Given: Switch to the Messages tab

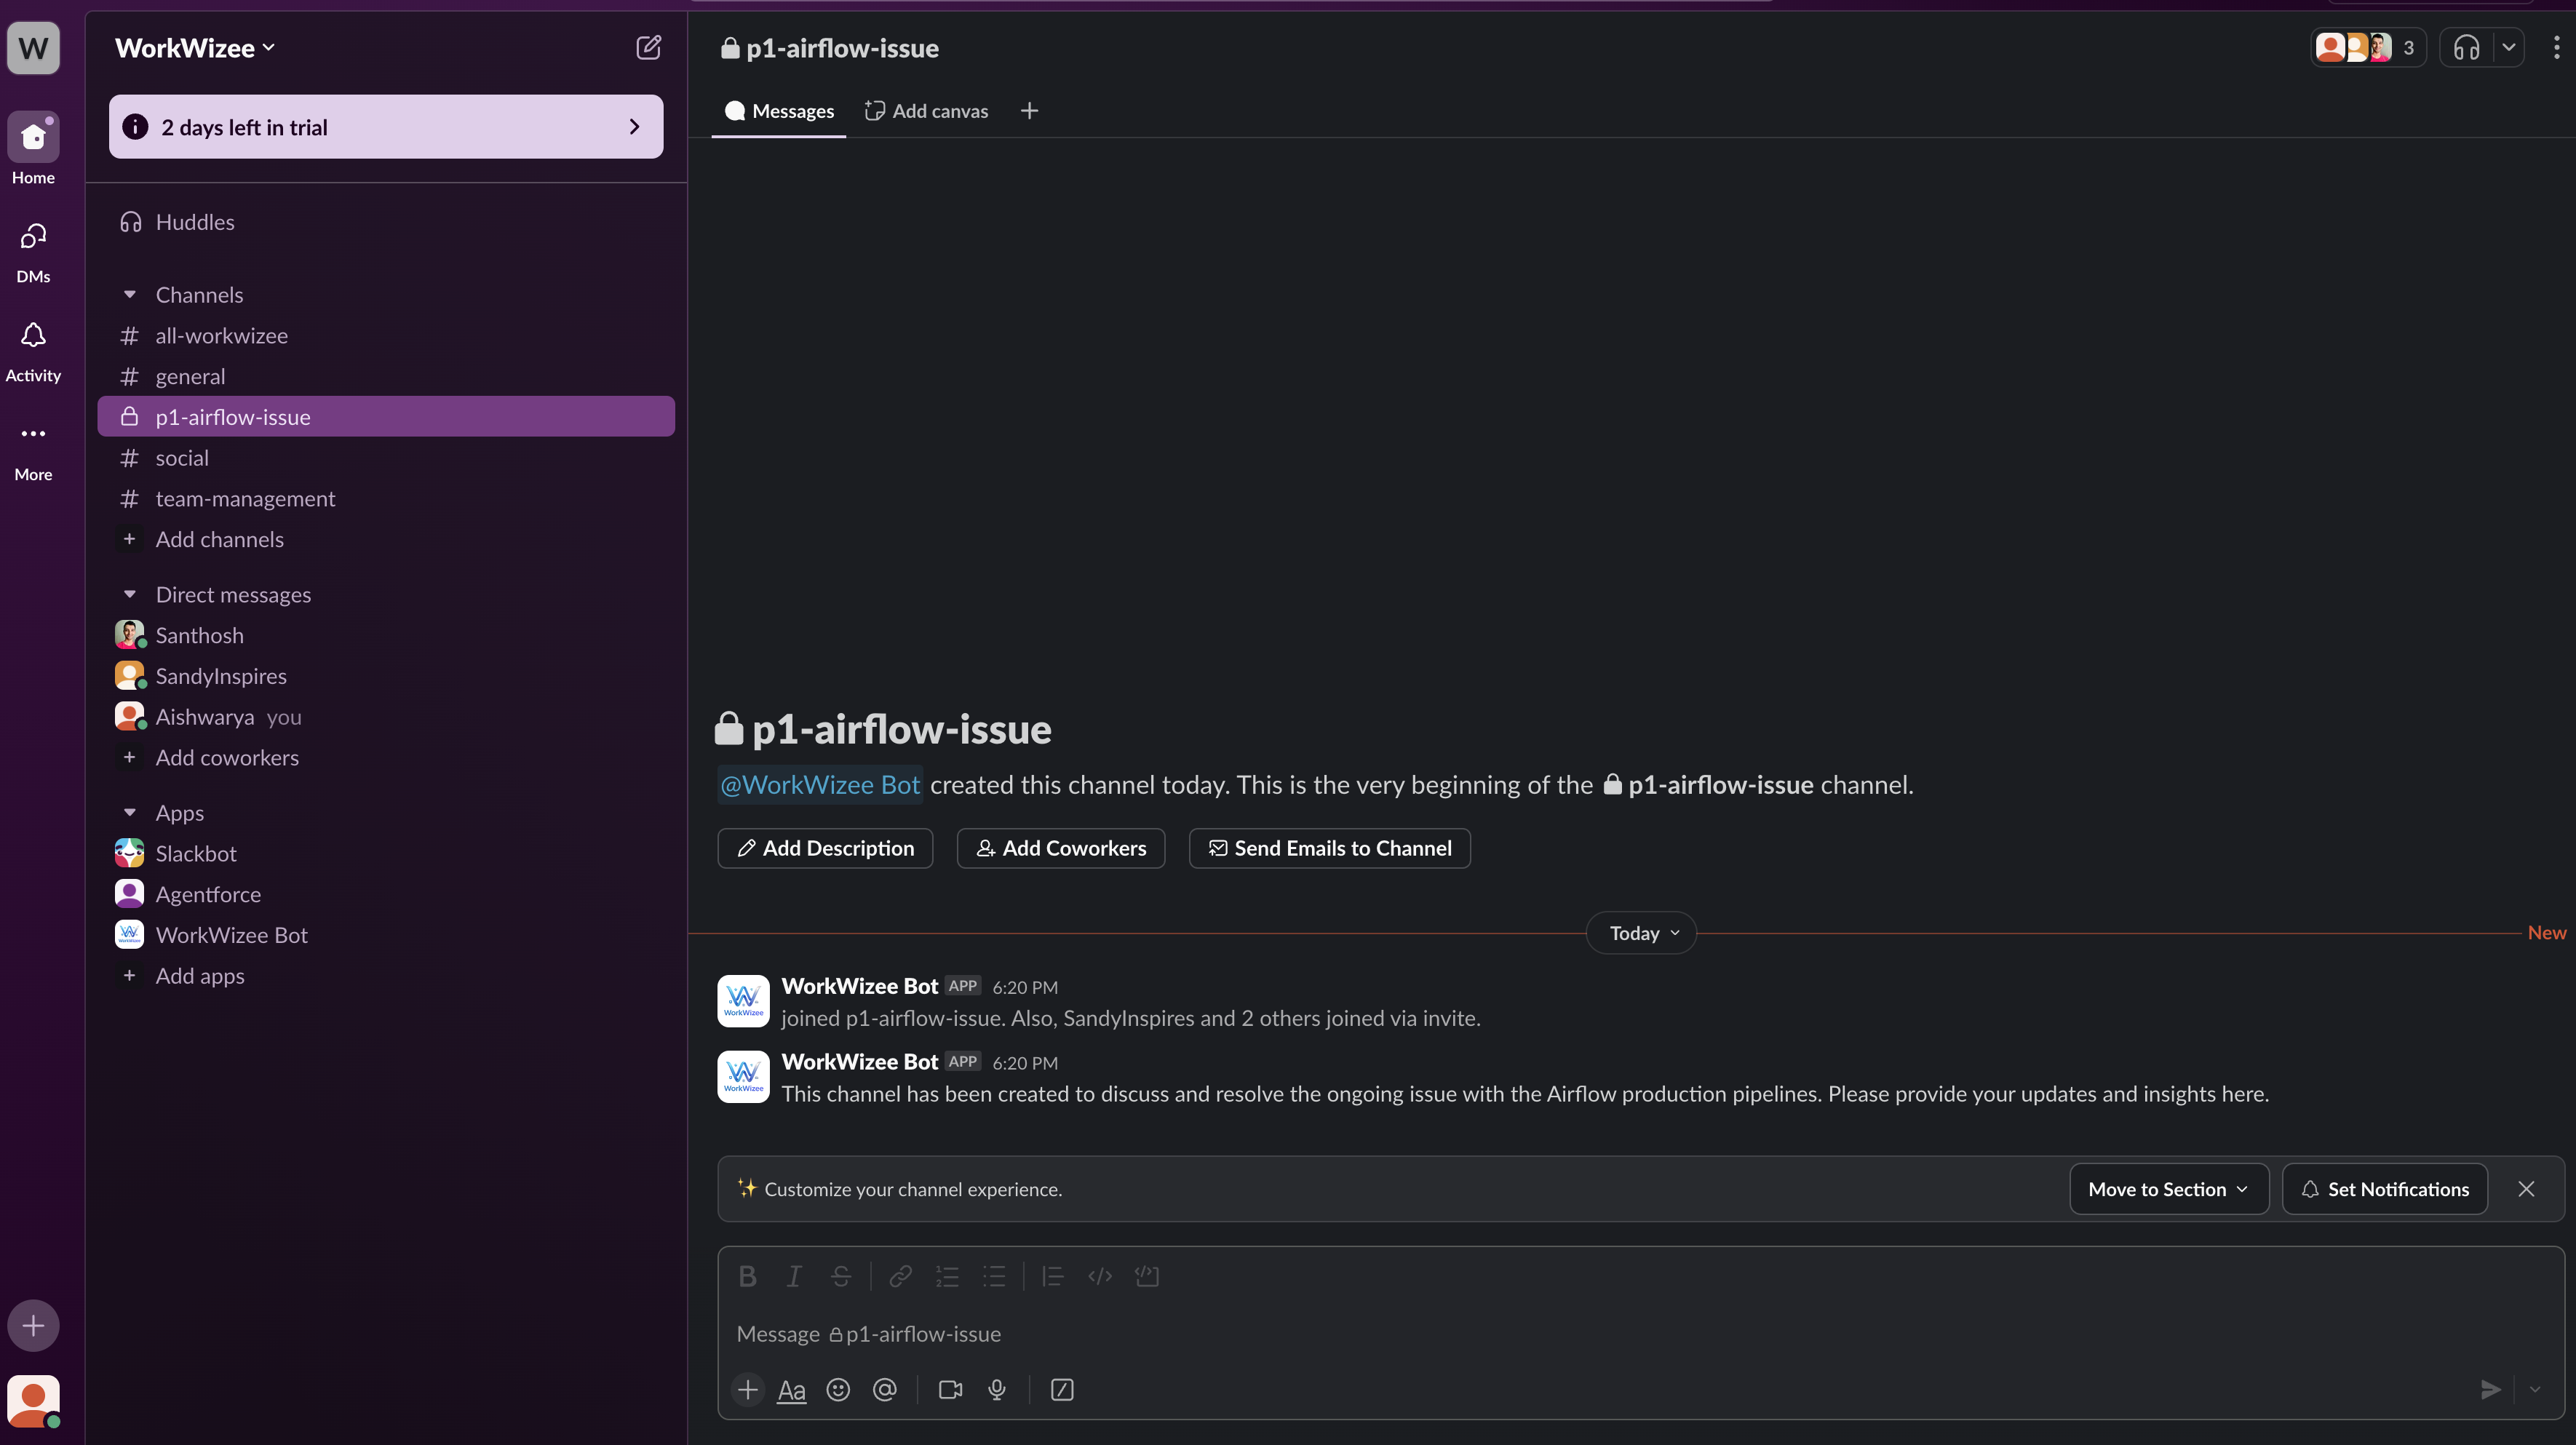Looking at the screenshot, I should (x=779, y=111).
